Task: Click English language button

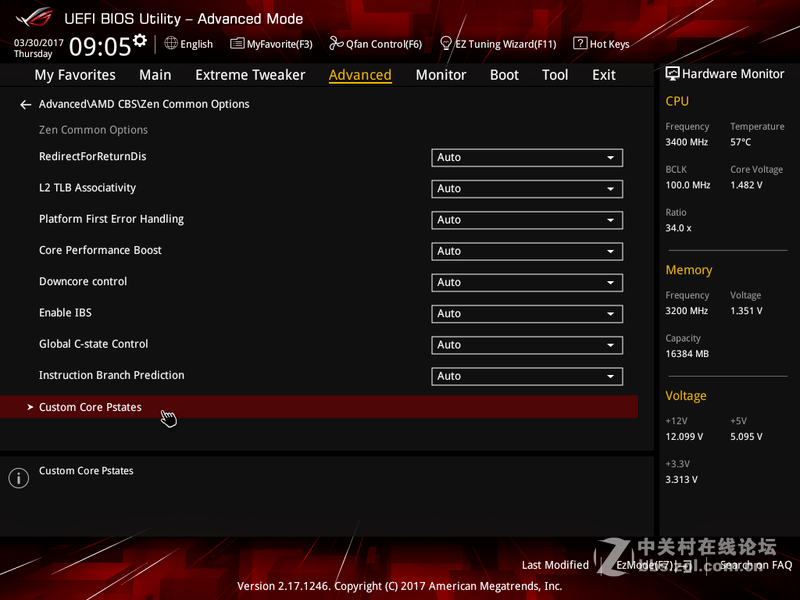Action: tap(189, 44)
